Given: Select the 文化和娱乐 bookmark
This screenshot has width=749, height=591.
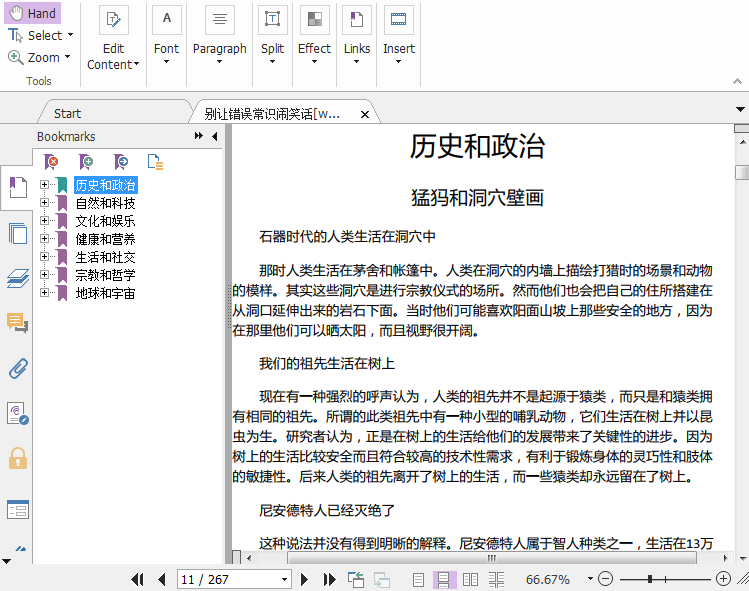Looking at the screenshot, I should point(105,221).
